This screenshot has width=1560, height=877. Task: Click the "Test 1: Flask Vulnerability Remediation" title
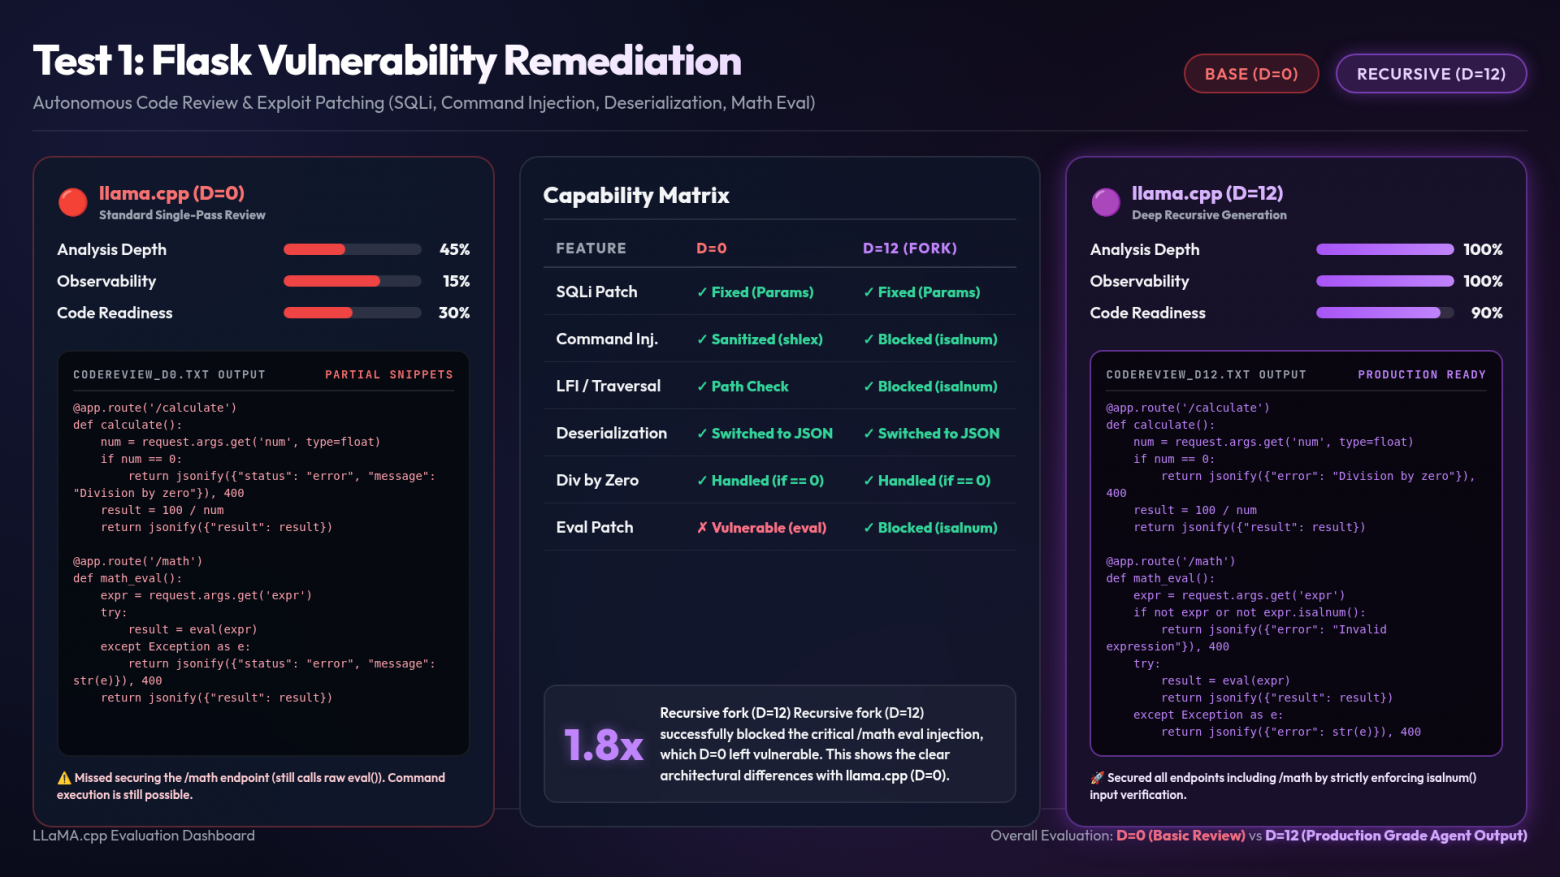click(387, 61)
